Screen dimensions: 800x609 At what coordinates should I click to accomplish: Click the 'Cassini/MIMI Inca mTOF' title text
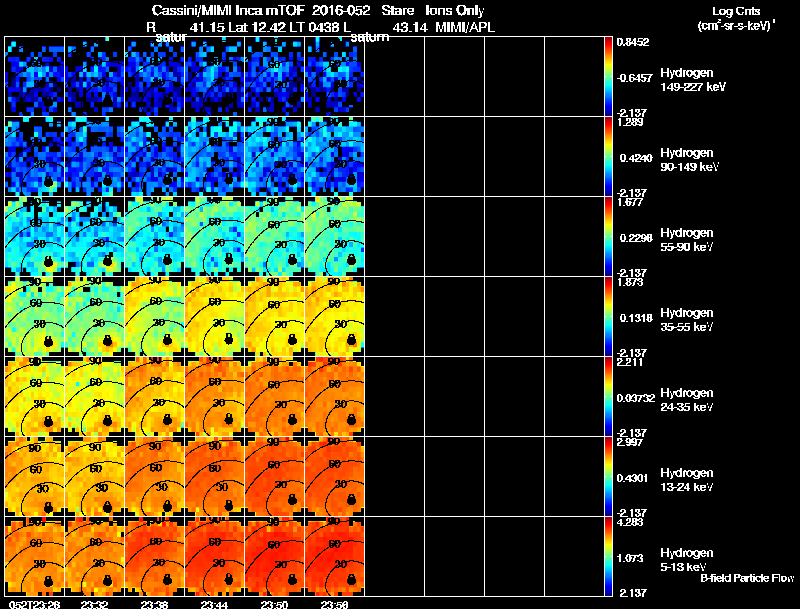(228, 11)
